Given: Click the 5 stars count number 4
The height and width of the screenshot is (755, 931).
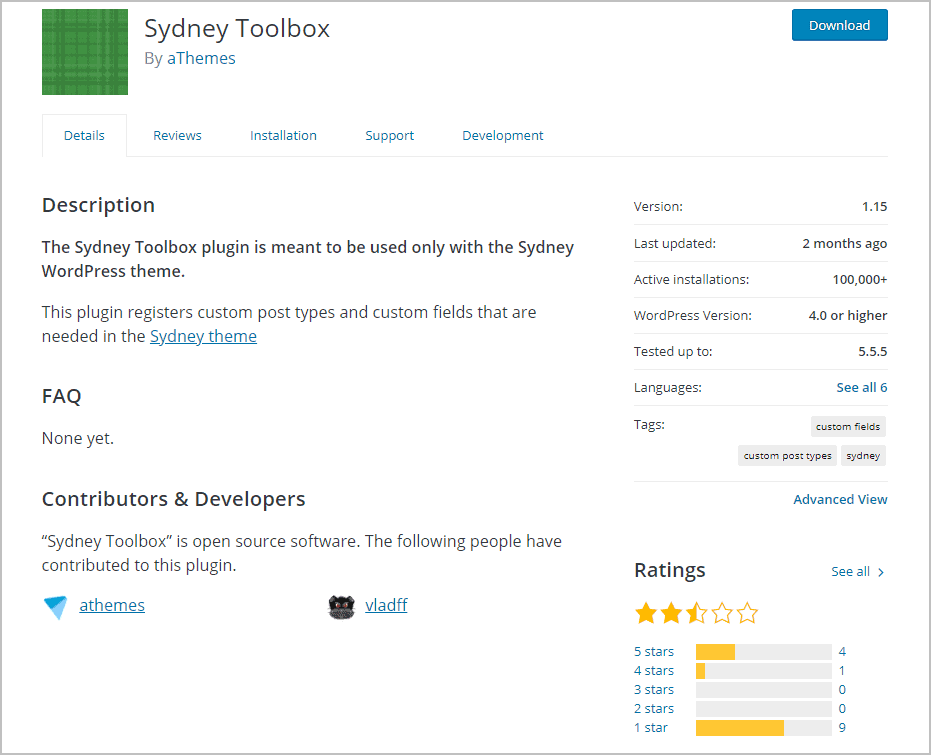Looking at the screenshot, I should coord(842,652).
